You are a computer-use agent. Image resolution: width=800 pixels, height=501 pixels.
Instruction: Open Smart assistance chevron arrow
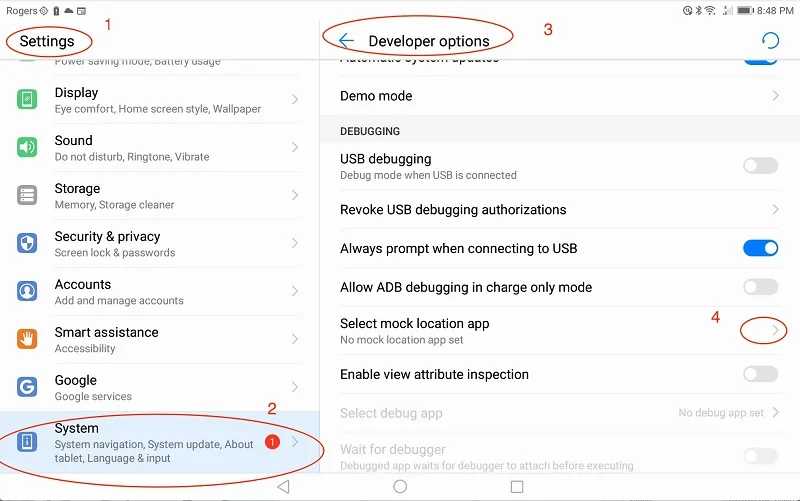(295, 339)
